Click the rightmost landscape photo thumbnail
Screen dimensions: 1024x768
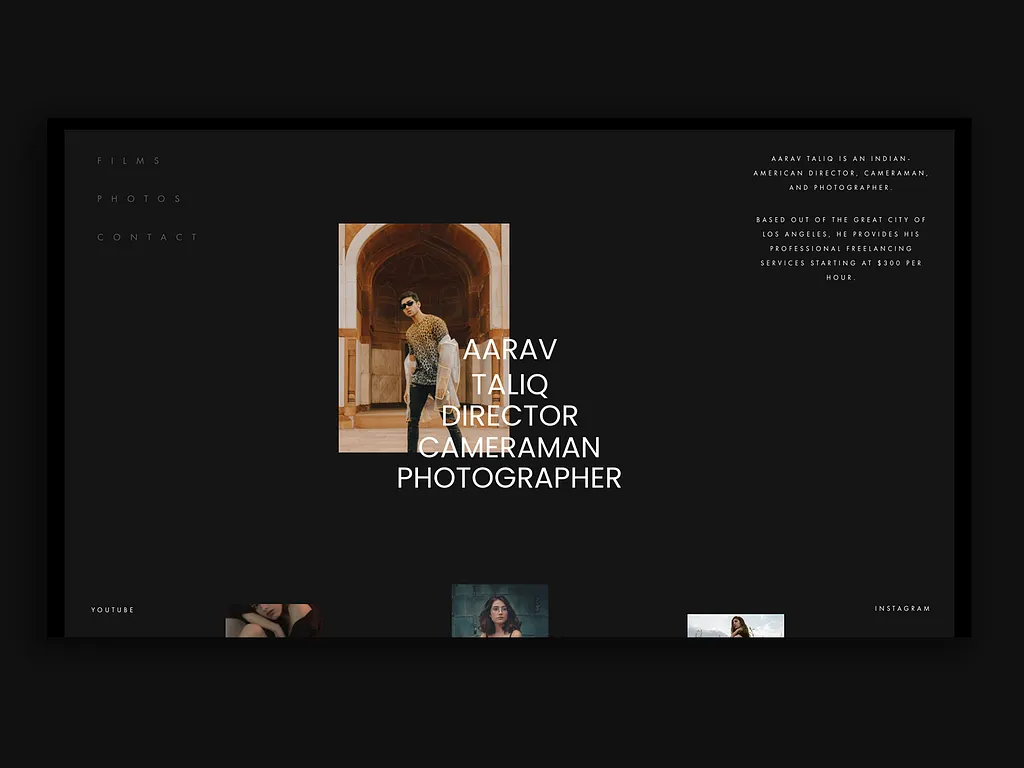click(x=737, y=625)
